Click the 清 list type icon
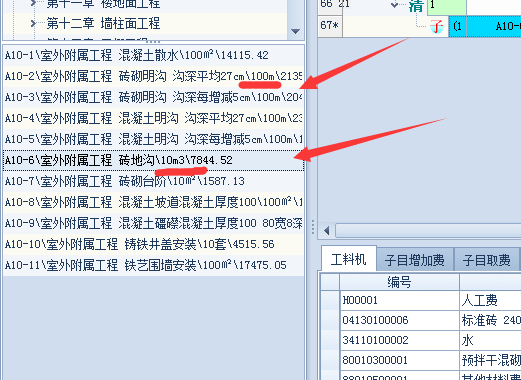The image size is (521, 380). pos(416,5)
